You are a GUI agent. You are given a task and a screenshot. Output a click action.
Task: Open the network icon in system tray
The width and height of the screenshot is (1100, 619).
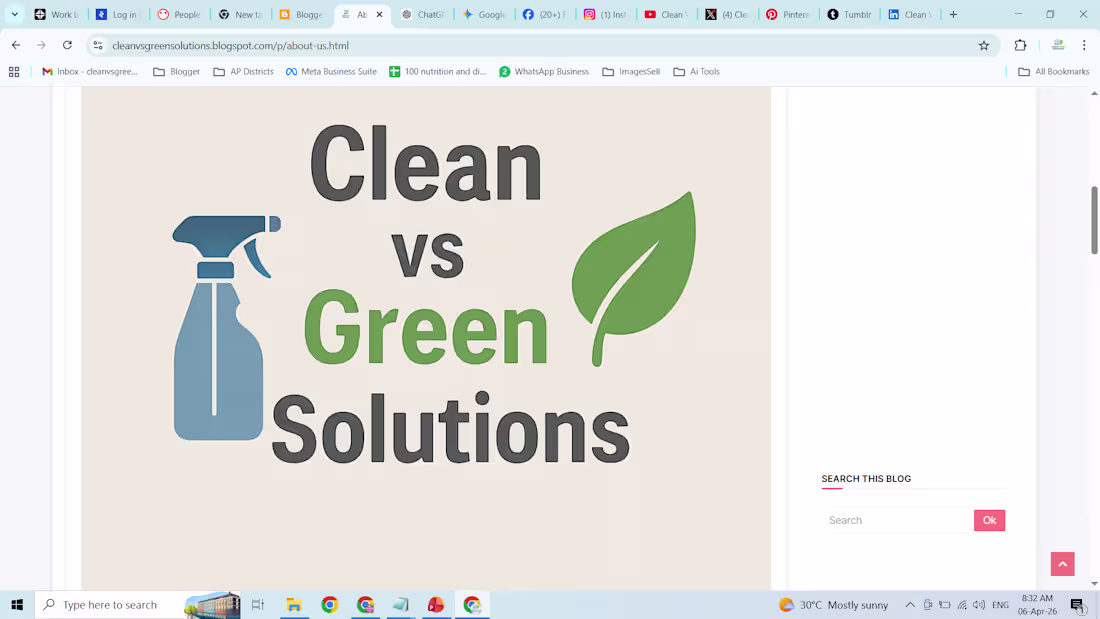(962, 604)
